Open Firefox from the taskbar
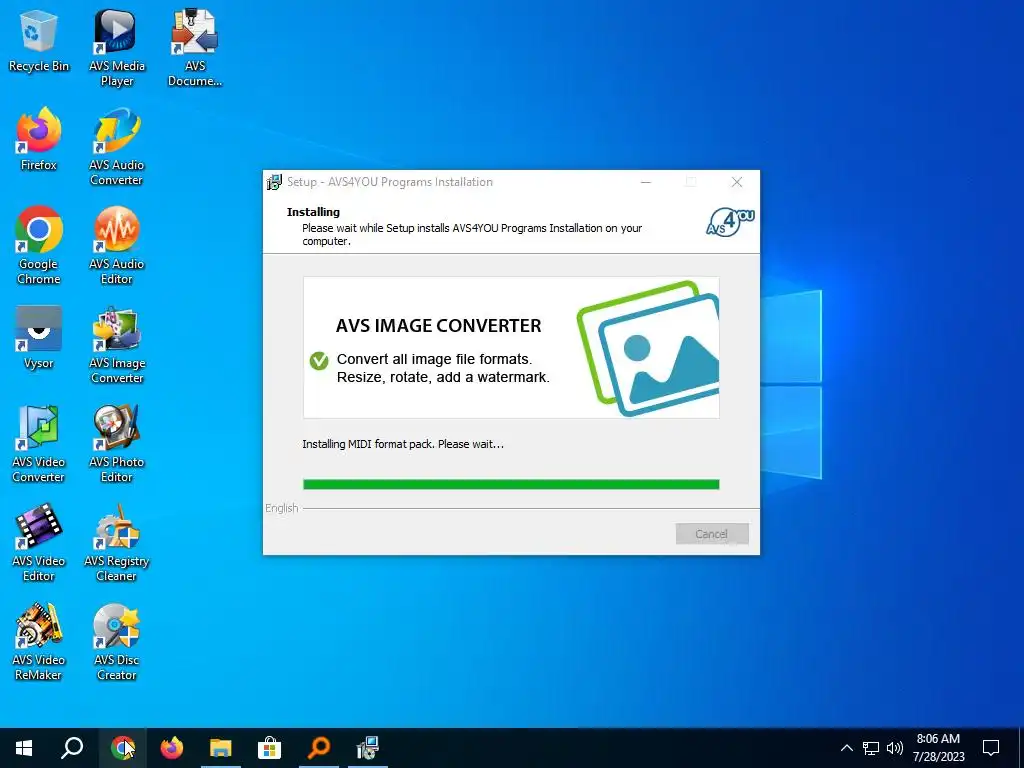Viewport: 1024px width, 768px height. click(172, 748)
